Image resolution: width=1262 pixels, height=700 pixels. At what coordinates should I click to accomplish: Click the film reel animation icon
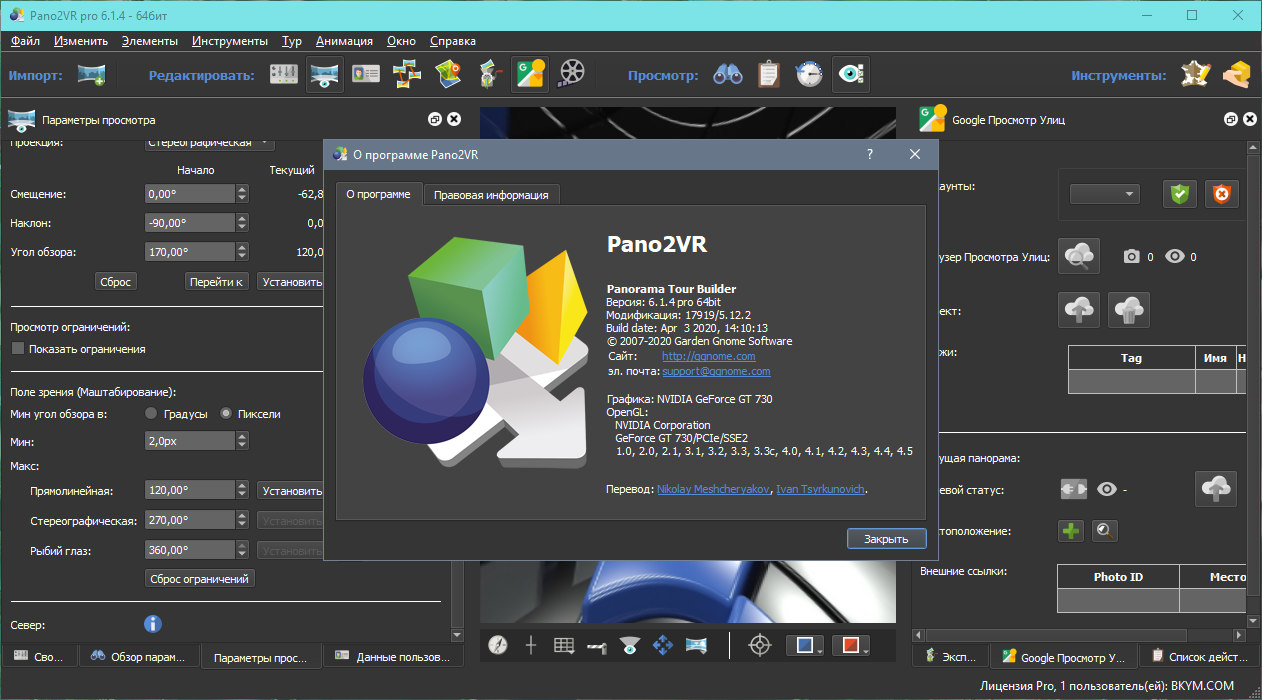pos(572,75)
